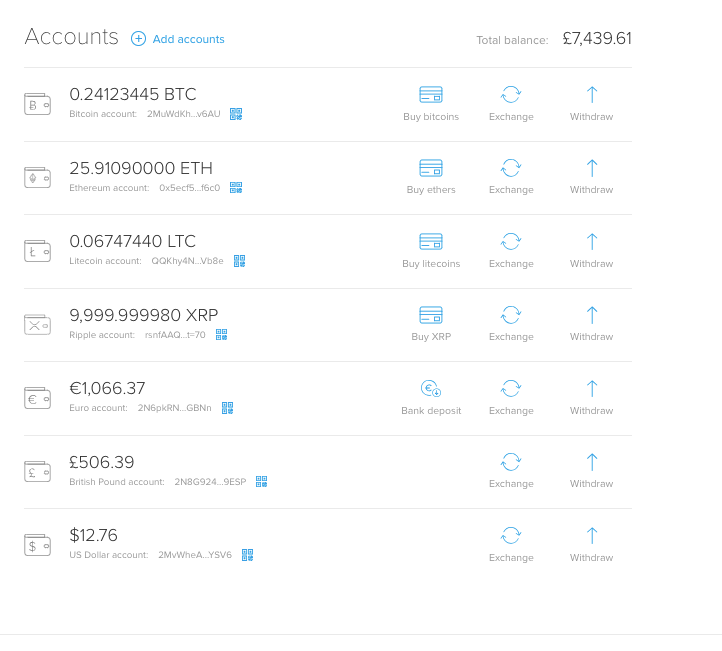Click Exchange arrows icon in Euro row

511,389
